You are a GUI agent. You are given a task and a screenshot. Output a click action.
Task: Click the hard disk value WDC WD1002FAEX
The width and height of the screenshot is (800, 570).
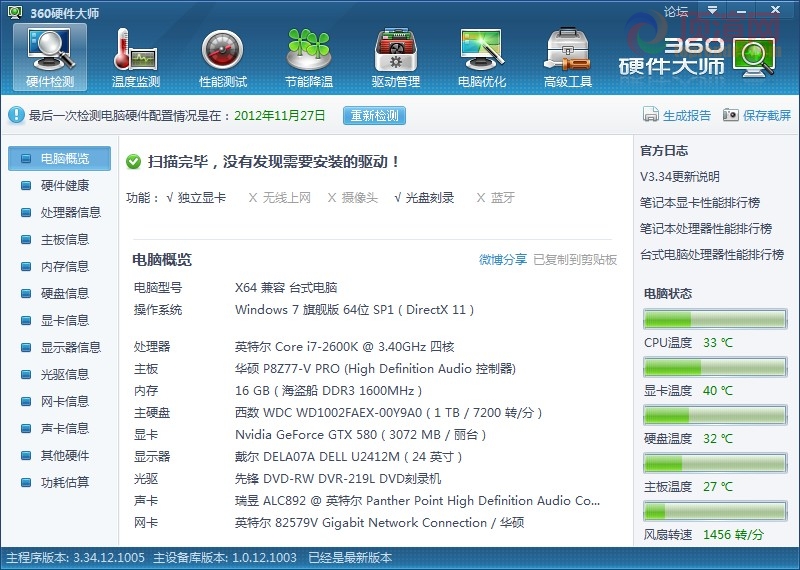(388, 413)
